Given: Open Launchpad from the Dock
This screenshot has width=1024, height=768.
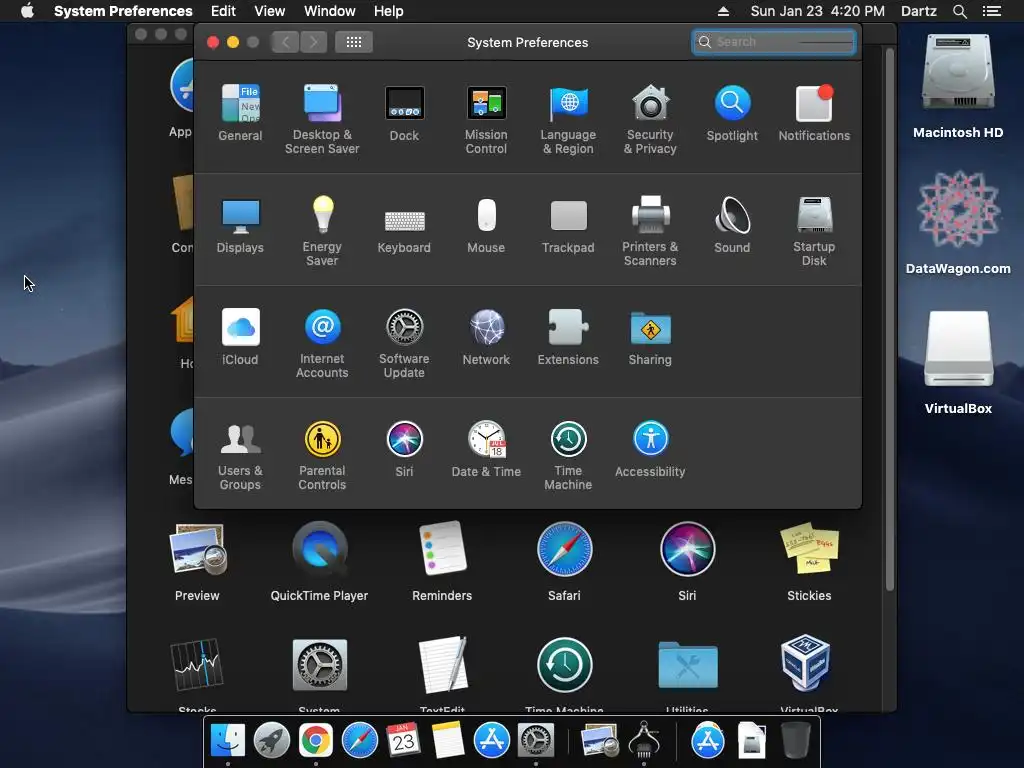Looking at the screenshot, I should click(x=272, y=741).
